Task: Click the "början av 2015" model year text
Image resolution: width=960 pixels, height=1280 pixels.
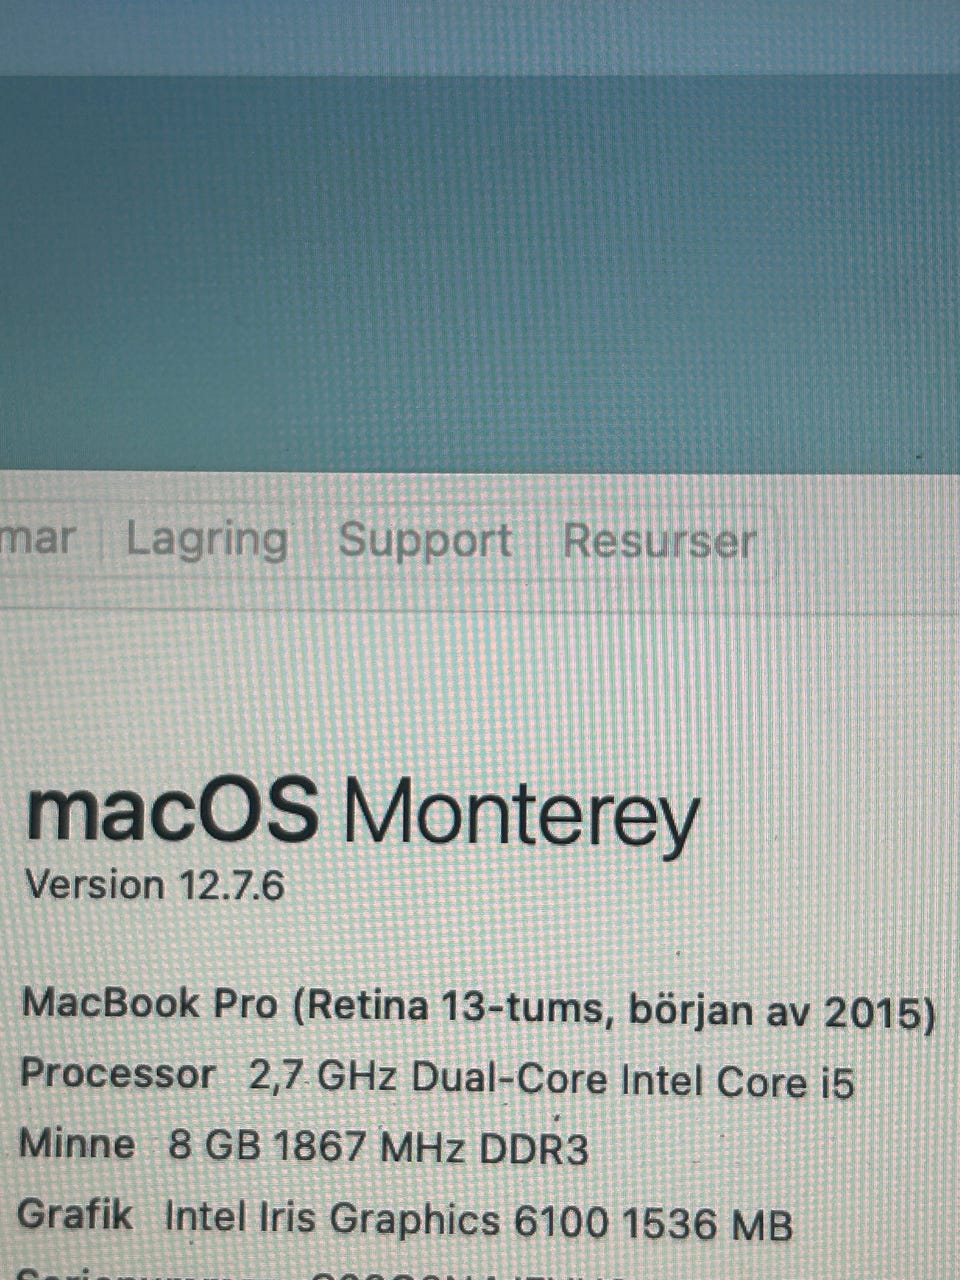Action: tap(777, 1011)
